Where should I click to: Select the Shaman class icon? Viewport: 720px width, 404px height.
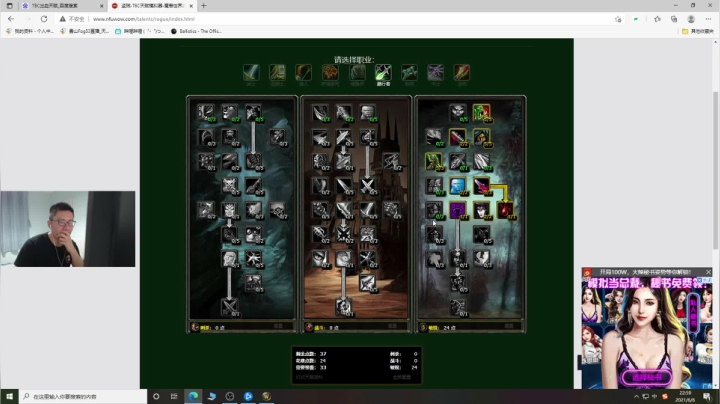click(330, 73)
